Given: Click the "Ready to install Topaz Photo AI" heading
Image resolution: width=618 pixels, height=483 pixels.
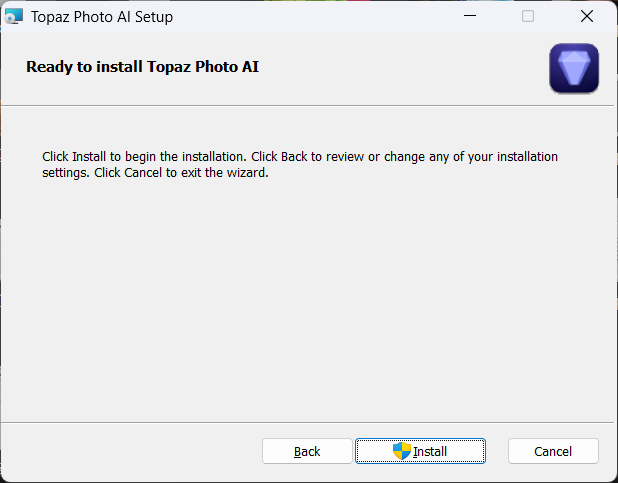Looking at the screenshot, I should click(142, 67).
